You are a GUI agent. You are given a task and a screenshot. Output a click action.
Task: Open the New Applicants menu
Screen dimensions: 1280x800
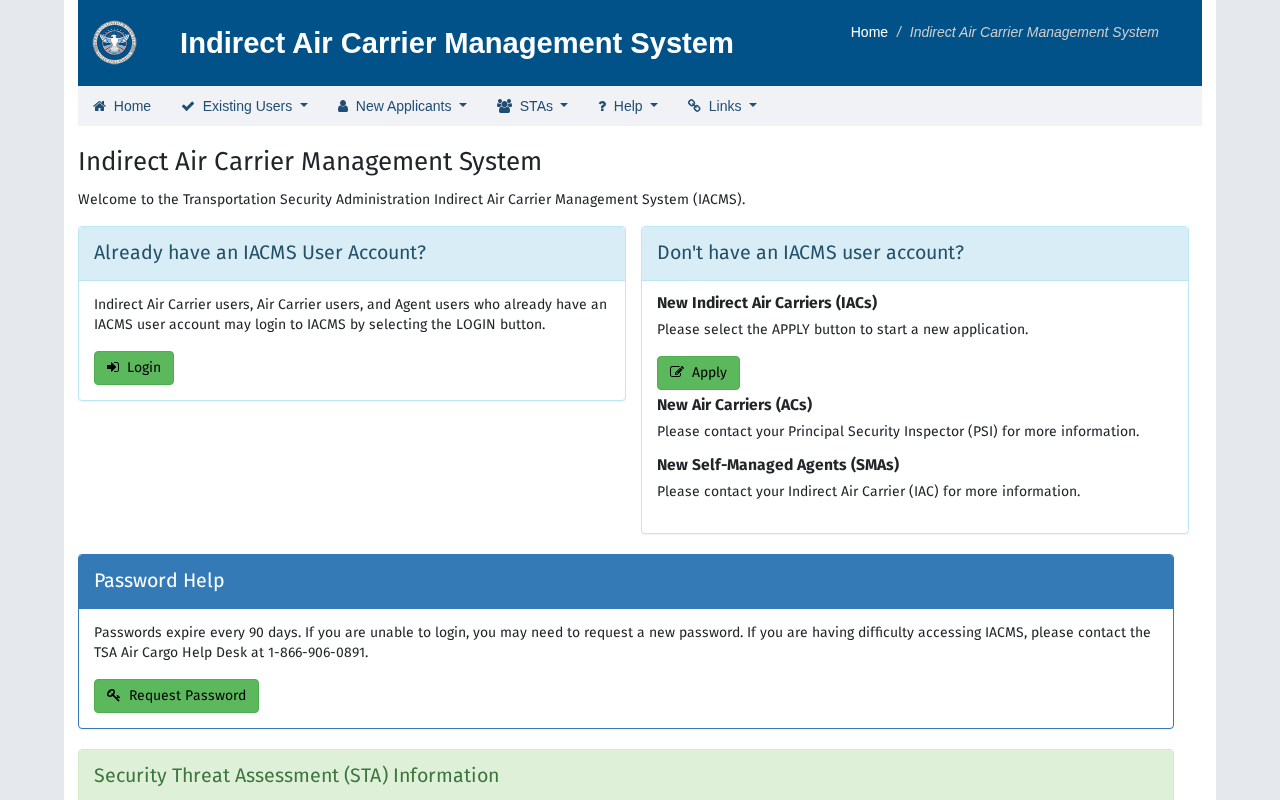402,106
